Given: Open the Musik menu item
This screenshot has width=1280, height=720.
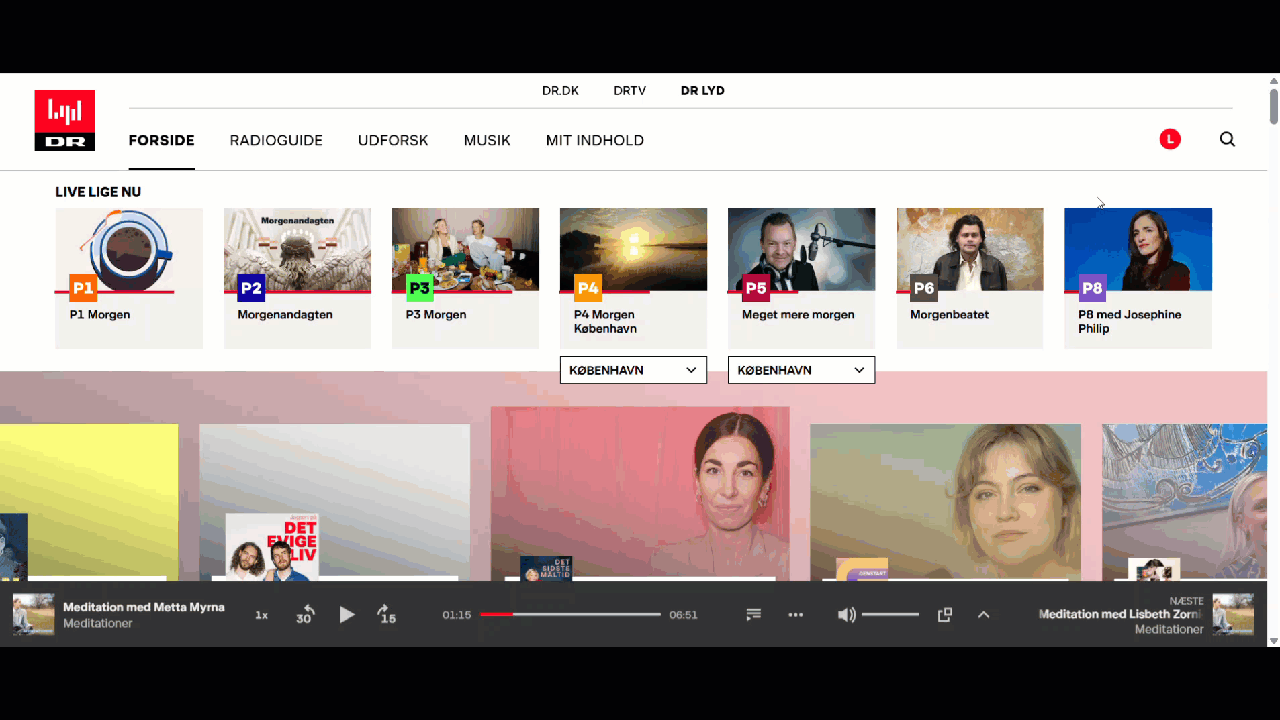Looking at the screenshot, I should [x=487, y=140].
